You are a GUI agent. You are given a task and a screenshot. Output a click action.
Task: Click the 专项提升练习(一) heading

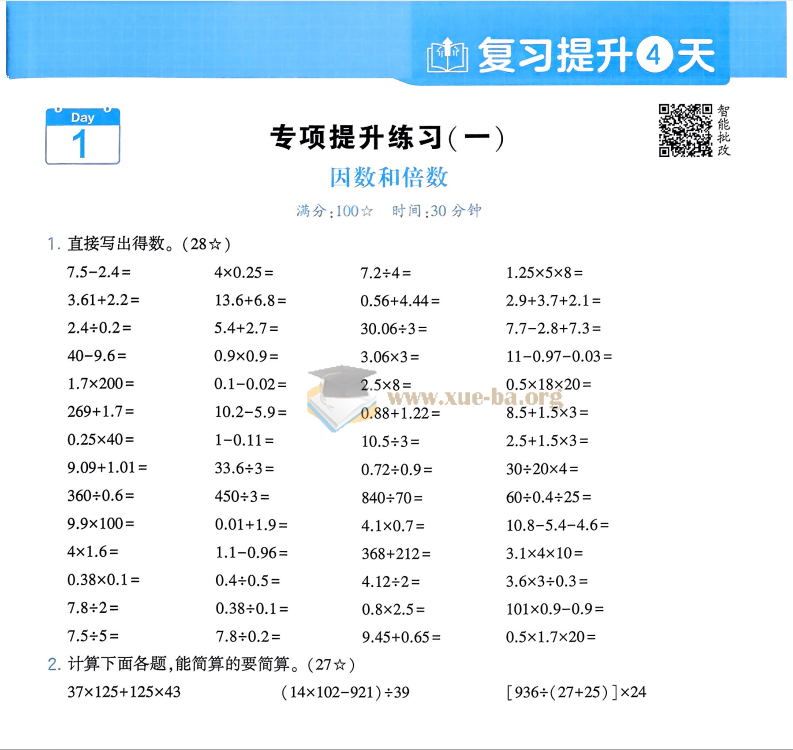pos(387,138)
